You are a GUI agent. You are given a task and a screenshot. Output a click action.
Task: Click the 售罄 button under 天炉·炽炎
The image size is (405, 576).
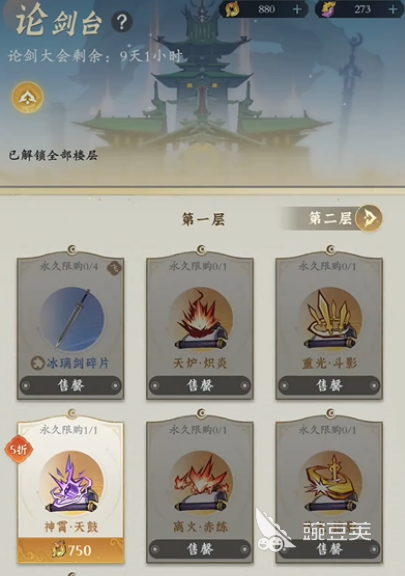200,385
